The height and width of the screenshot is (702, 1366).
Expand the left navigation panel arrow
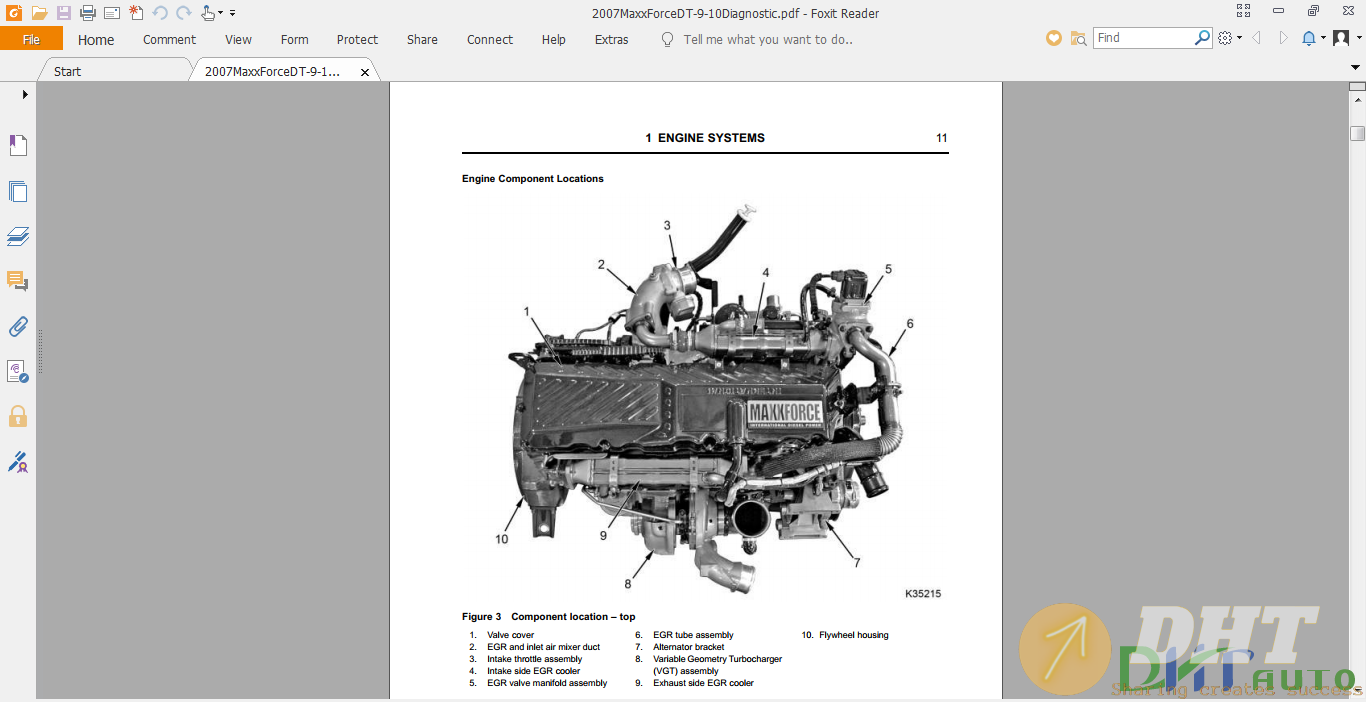pyautogui.click(x=25, y=94)
